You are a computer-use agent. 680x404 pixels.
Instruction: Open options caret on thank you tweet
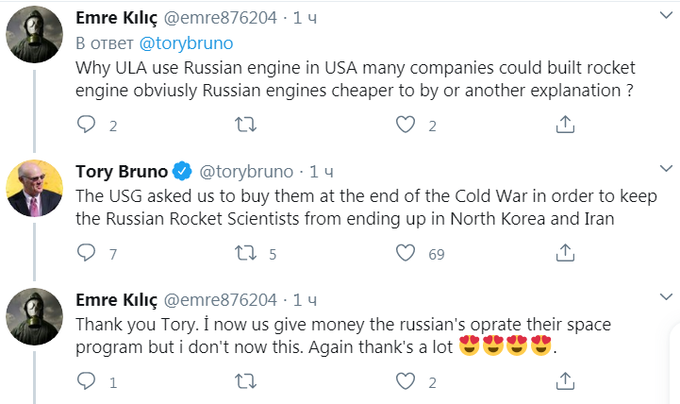click(663, 299)
